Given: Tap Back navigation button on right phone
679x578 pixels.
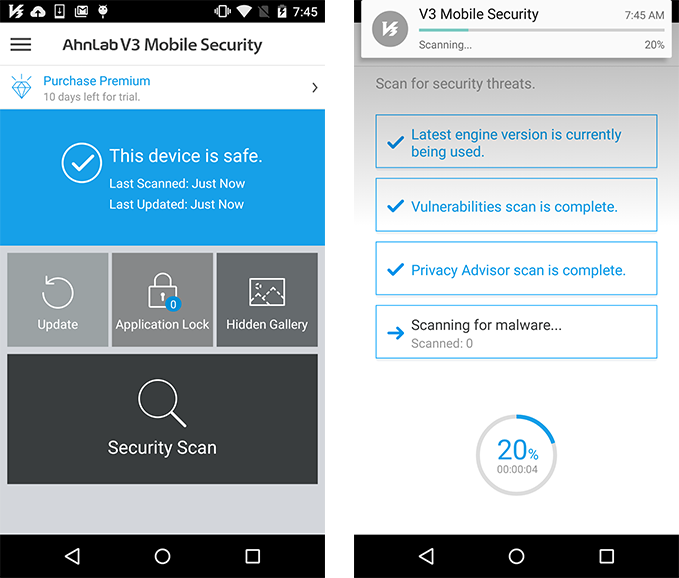Looking at the screenshot, I should click(x=427, y=556).
